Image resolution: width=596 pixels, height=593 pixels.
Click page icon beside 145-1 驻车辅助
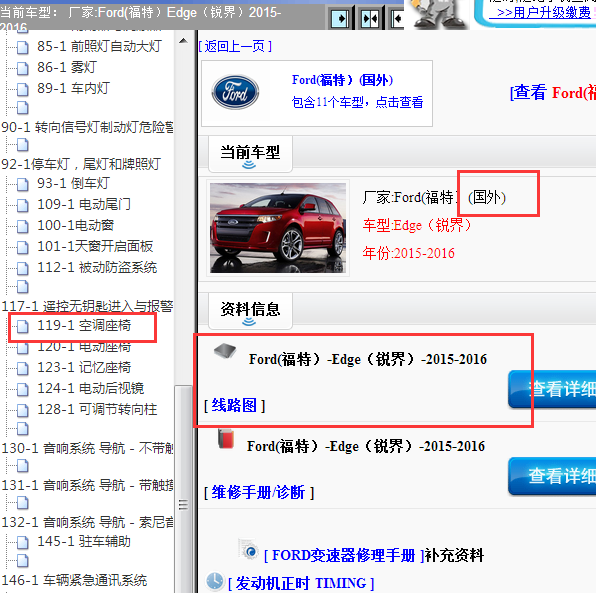point(23,542)
